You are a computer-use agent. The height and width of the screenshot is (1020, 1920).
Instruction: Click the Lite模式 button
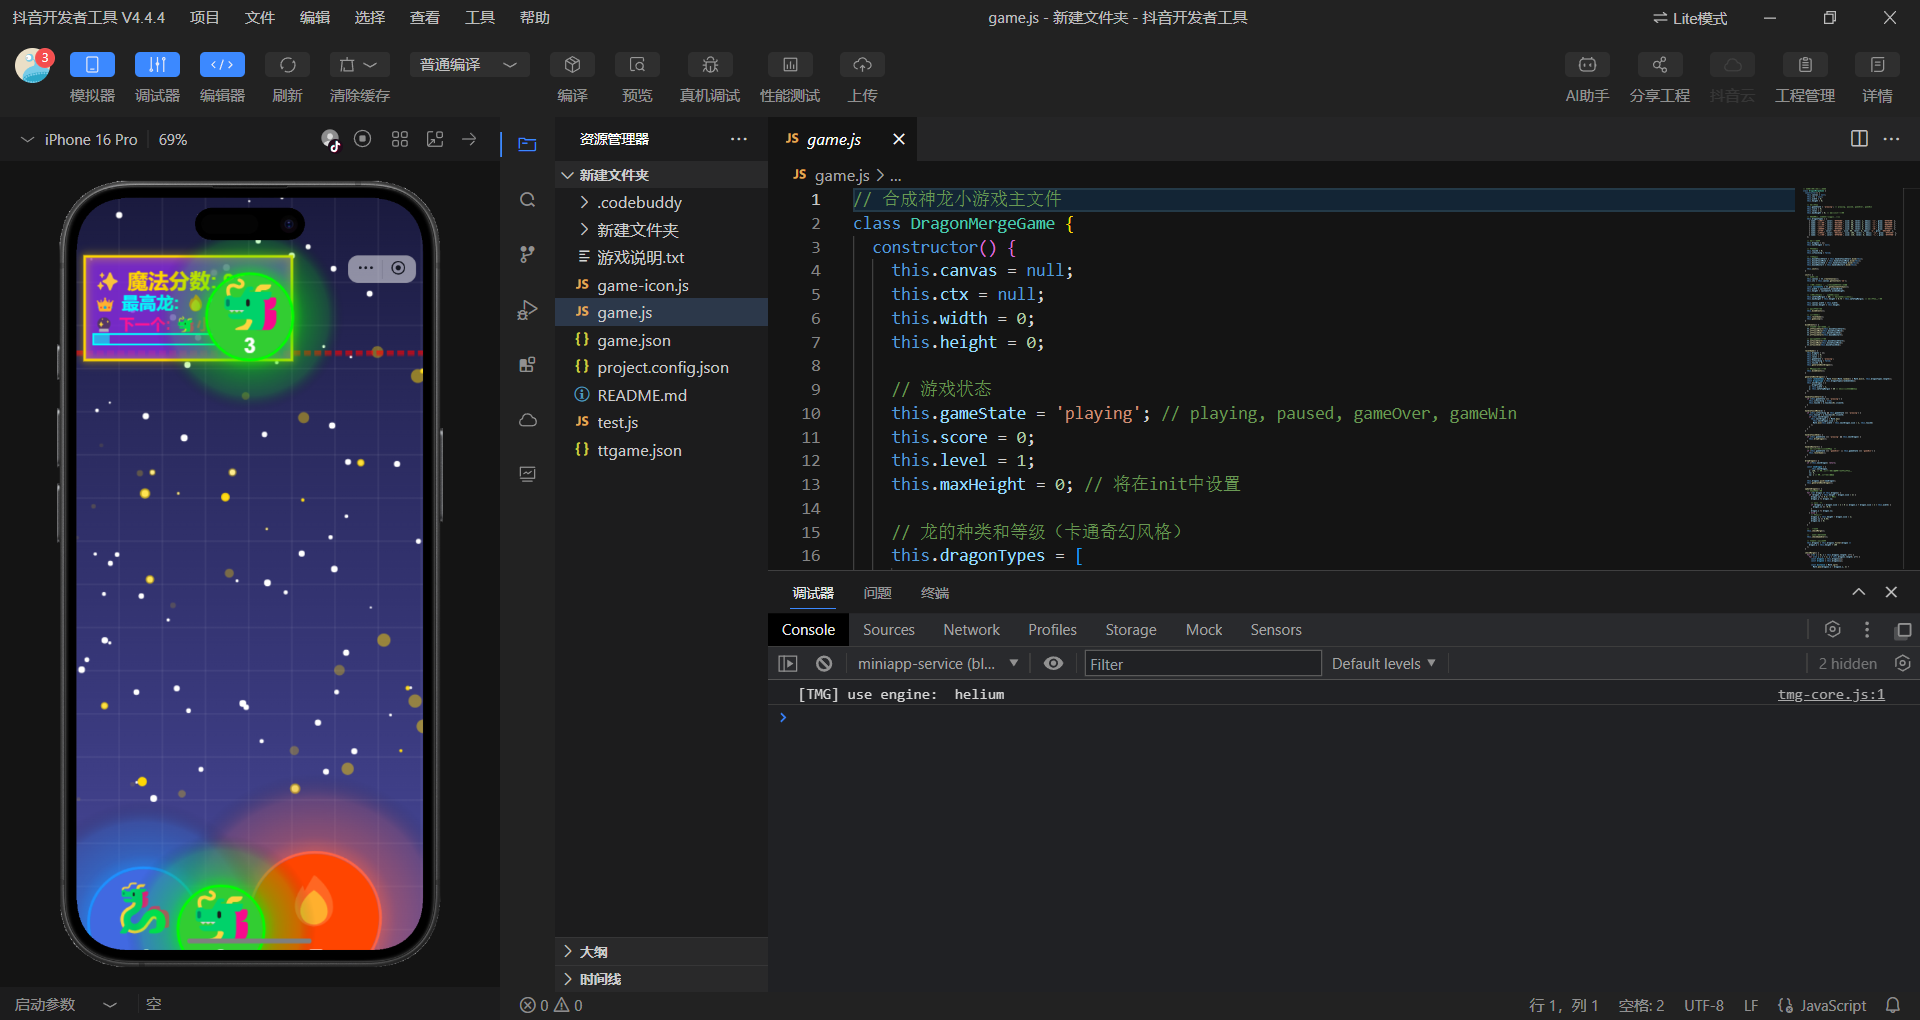1690,18
